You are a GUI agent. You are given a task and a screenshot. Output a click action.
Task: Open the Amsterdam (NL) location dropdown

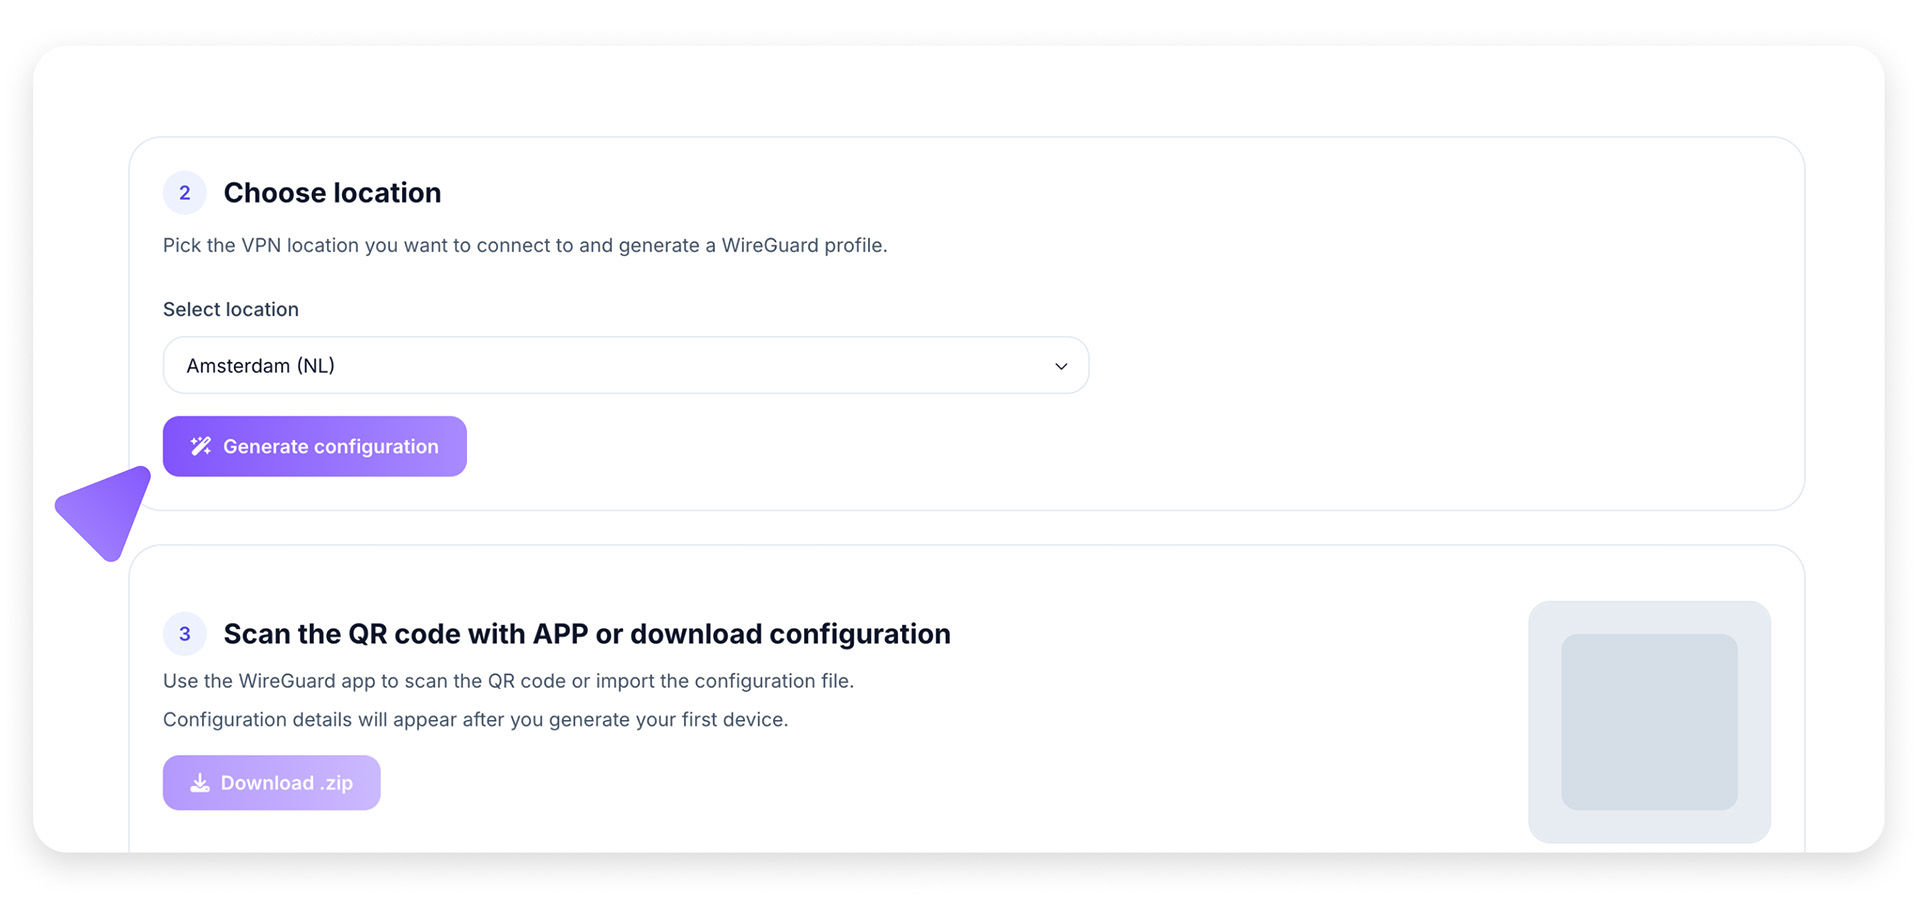coord(260,366)
